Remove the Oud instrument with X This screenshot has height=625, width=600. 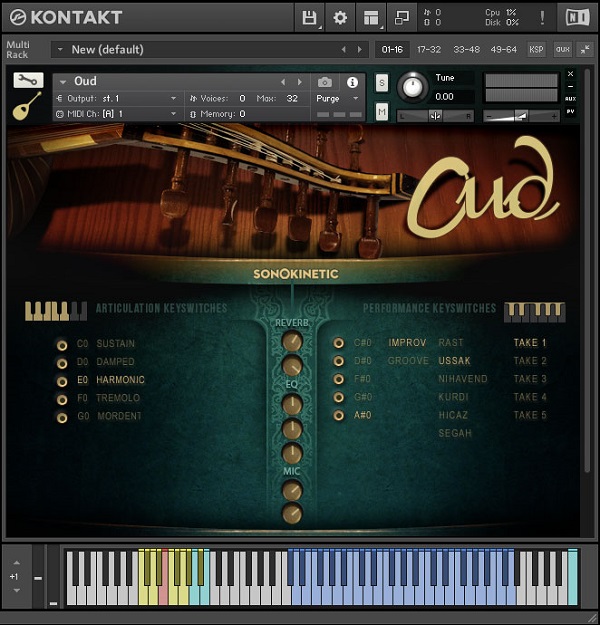click(570, 74)
